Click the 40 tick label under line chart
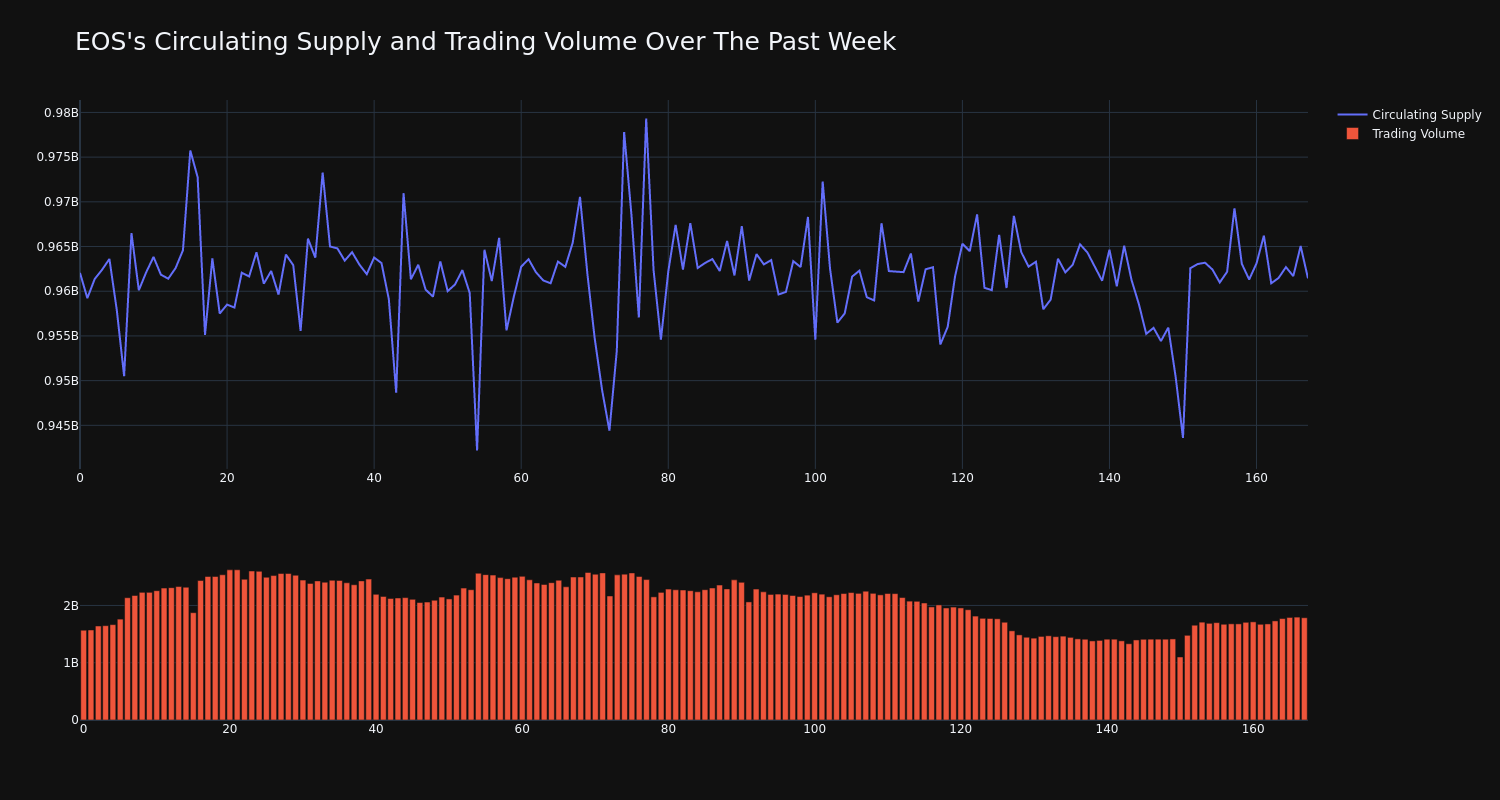This screenshot has height=800, width=1500. click(x=374, y=478)
